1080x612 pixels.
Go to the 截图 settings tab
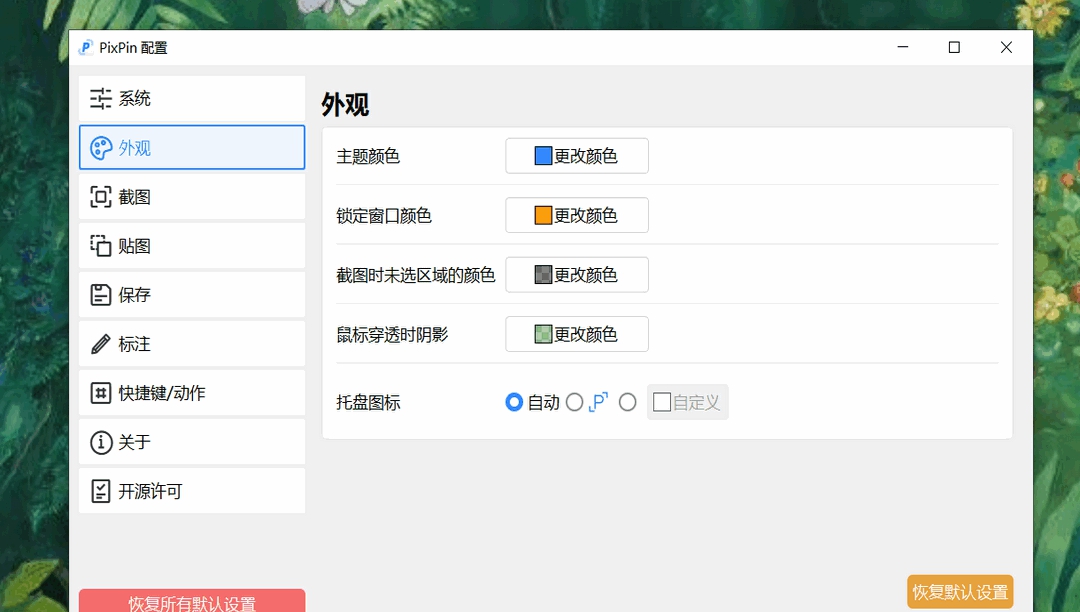192,197
